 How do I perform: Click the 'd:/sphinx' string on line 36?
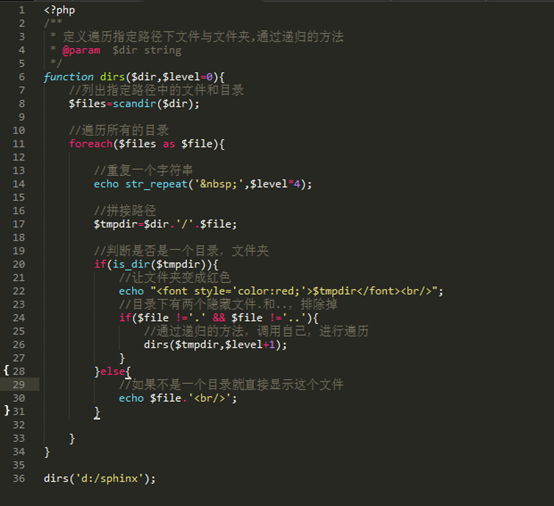coord(109,478)
